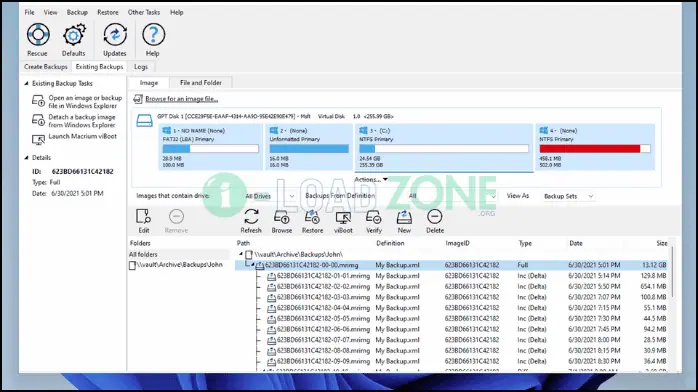Image resolution: width=698 pixels, height=392 pixels.
Task: Sort by the ImageID column header
Action: click(x=458, y=243)
